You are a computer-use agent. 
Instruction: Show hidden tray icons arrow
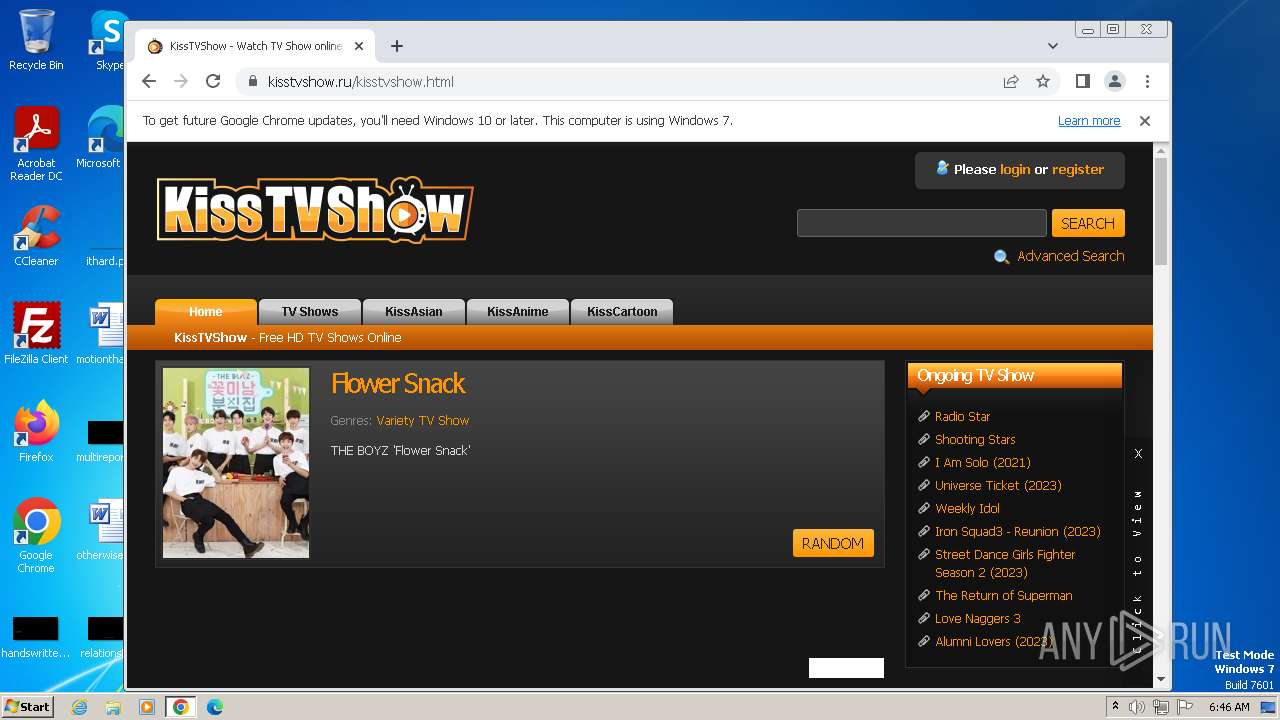1115,707
